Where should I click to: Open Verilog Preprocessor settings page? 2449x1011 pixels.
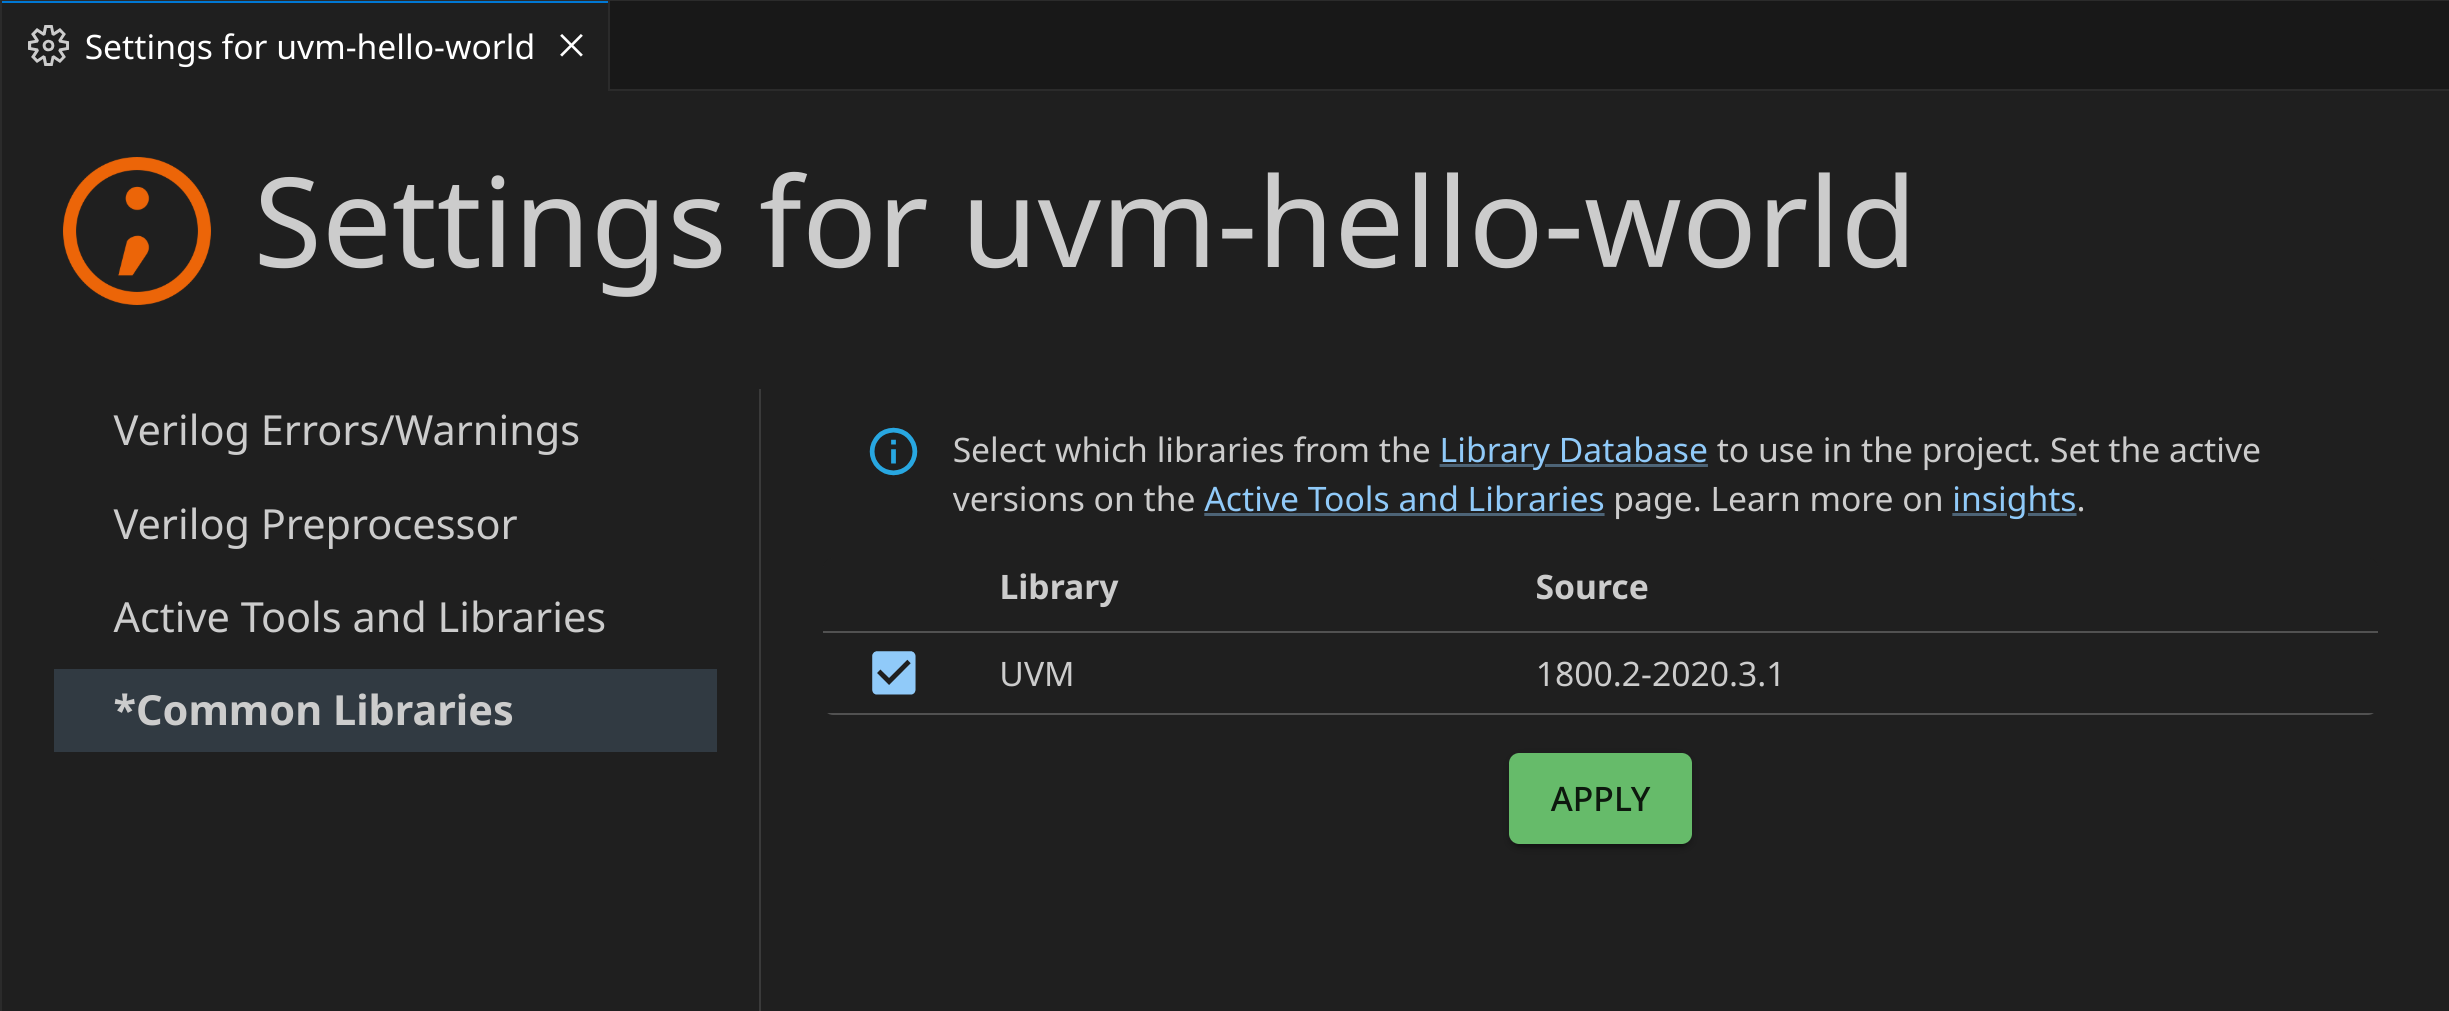(315, 525)
